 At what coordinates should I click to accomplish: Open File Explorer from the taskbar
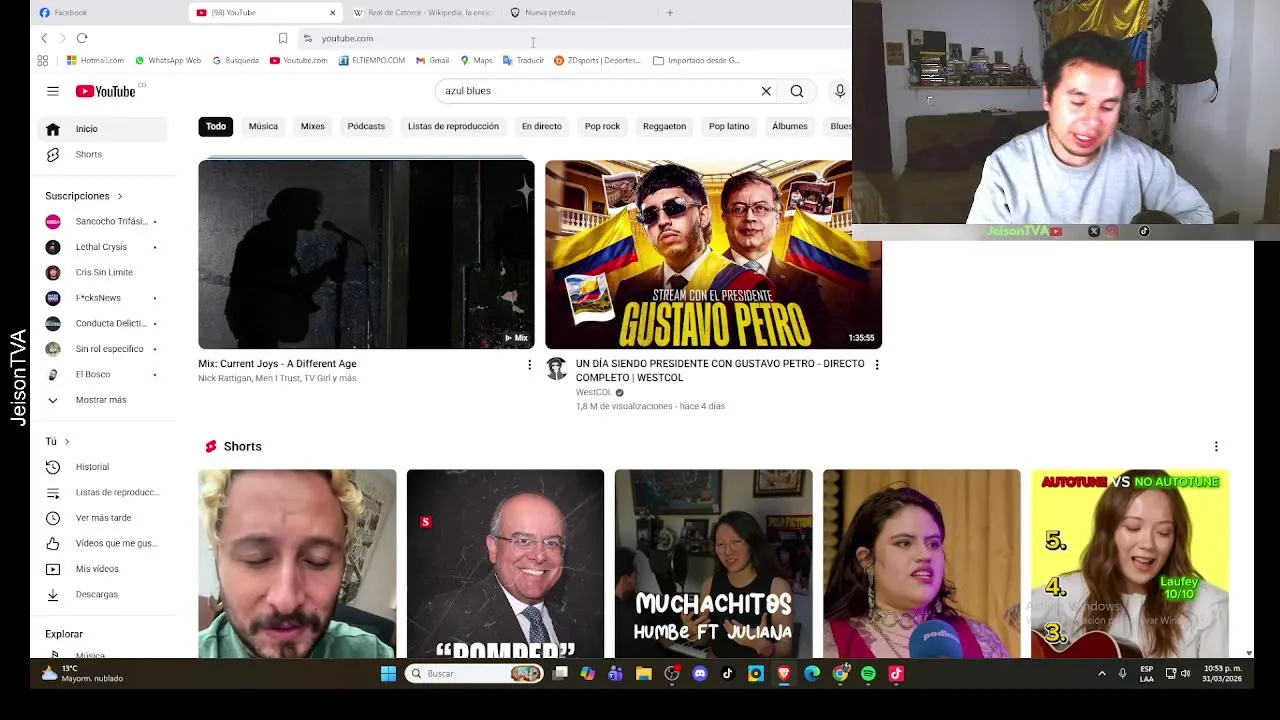[x=644, y=674]
